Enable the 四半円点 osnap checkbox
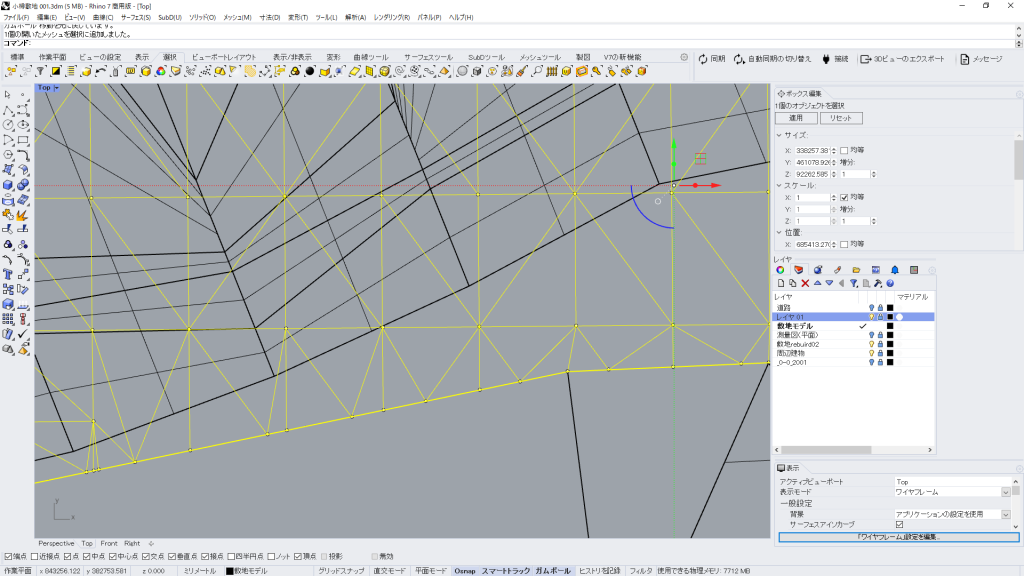 tap(232, 556)
